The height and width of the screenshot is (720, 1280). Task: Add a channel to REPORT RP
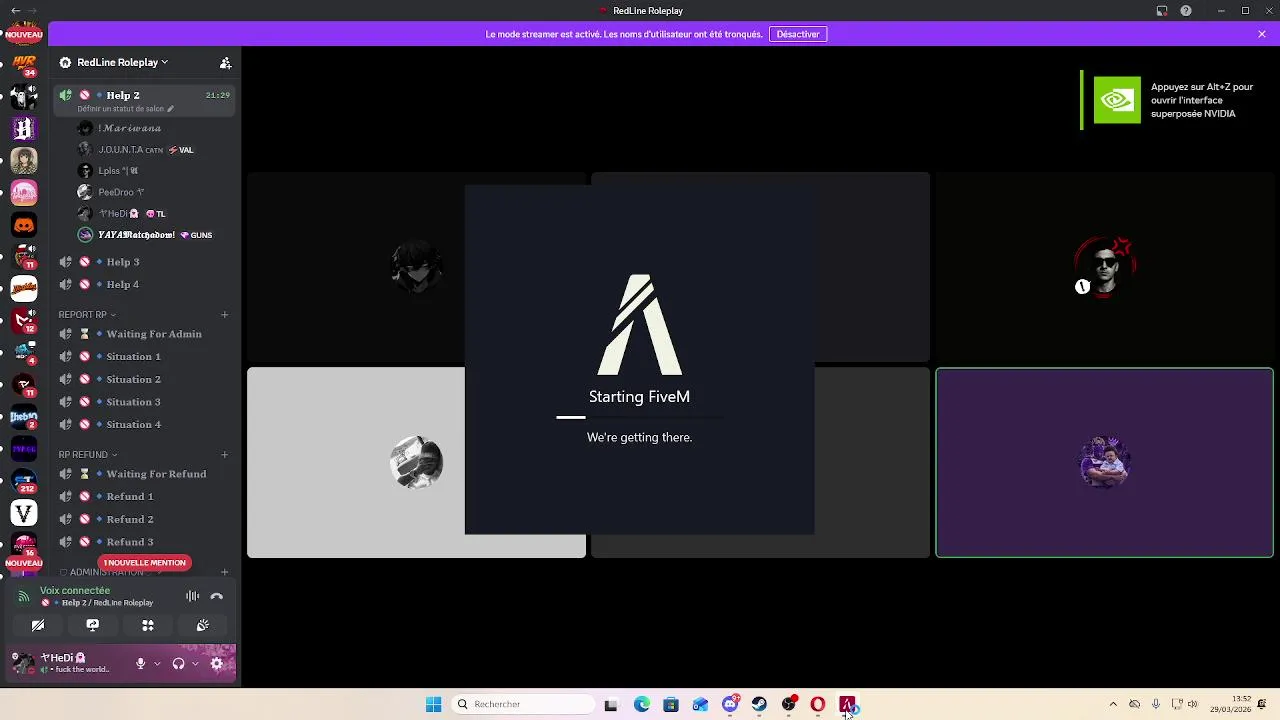225,314
